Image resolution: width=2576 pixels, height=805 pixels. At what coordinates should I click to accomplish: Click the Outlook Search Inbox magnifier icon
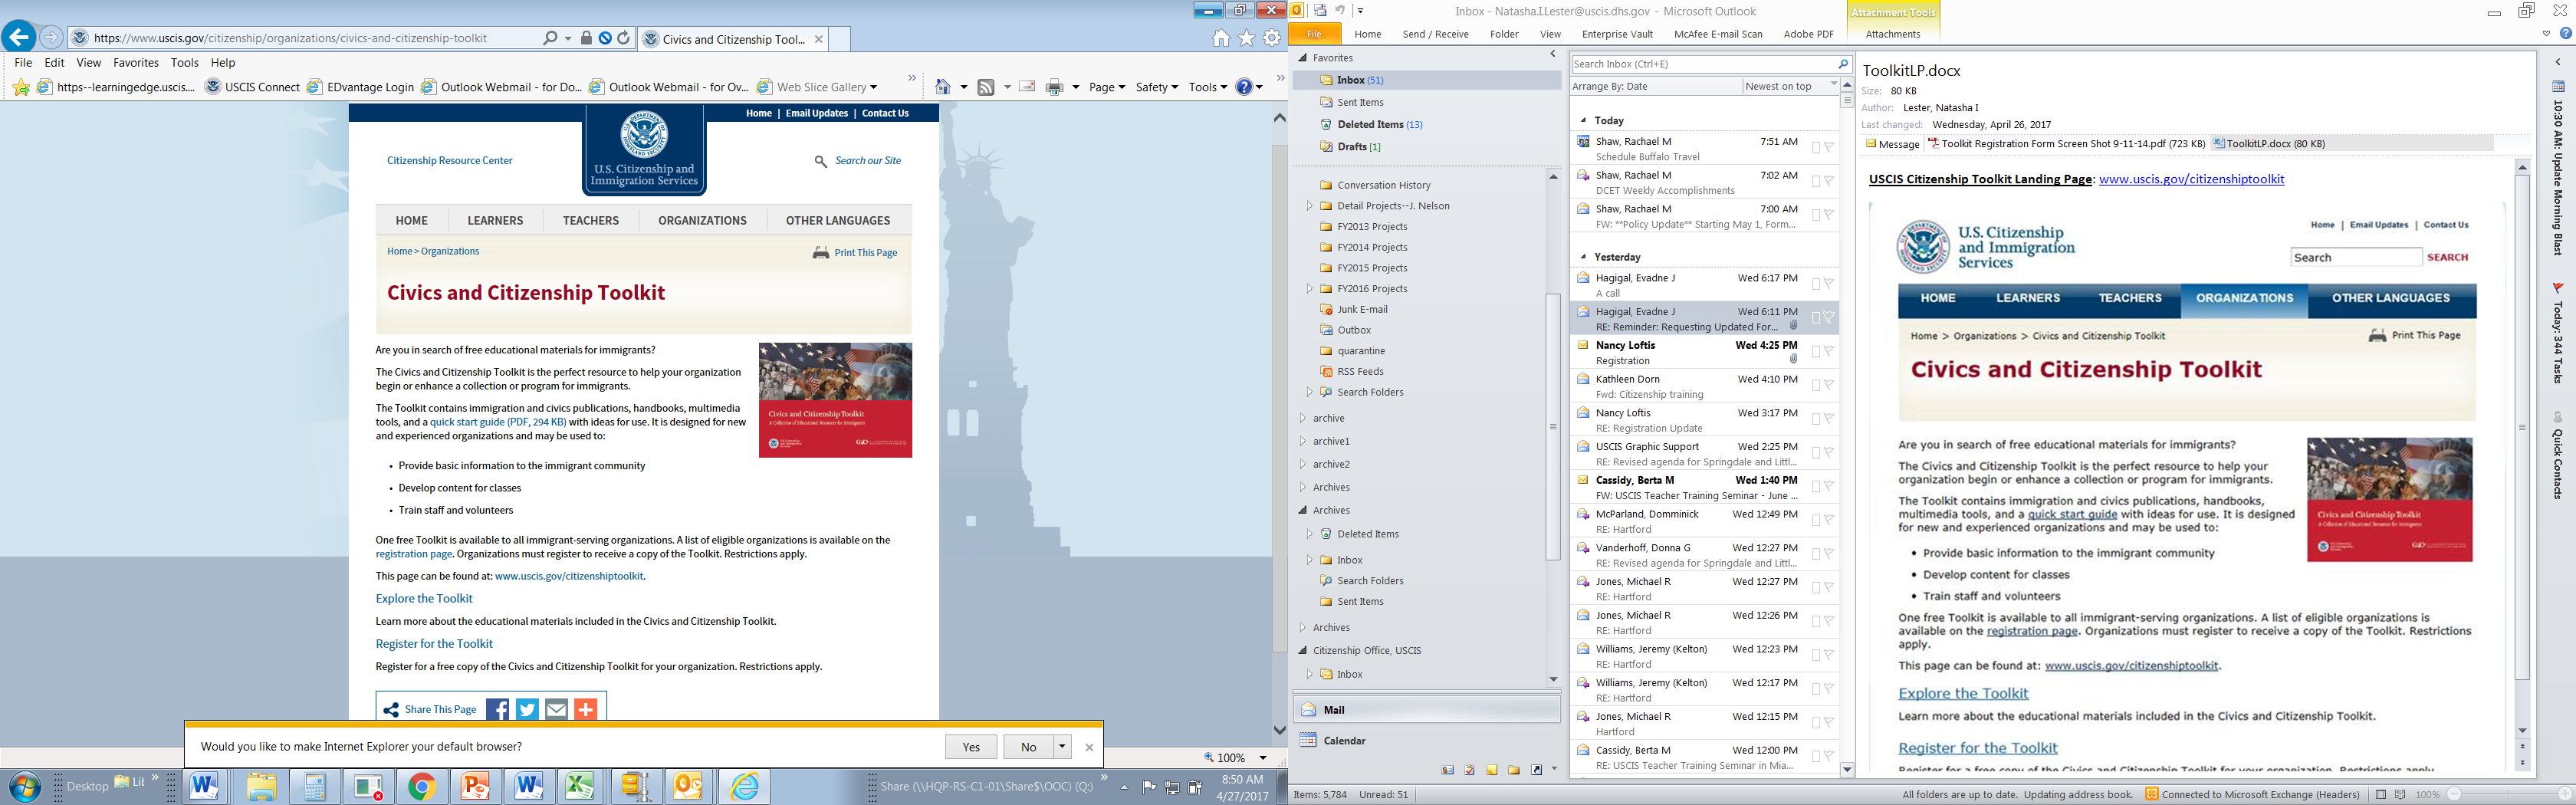point(1842,64)
